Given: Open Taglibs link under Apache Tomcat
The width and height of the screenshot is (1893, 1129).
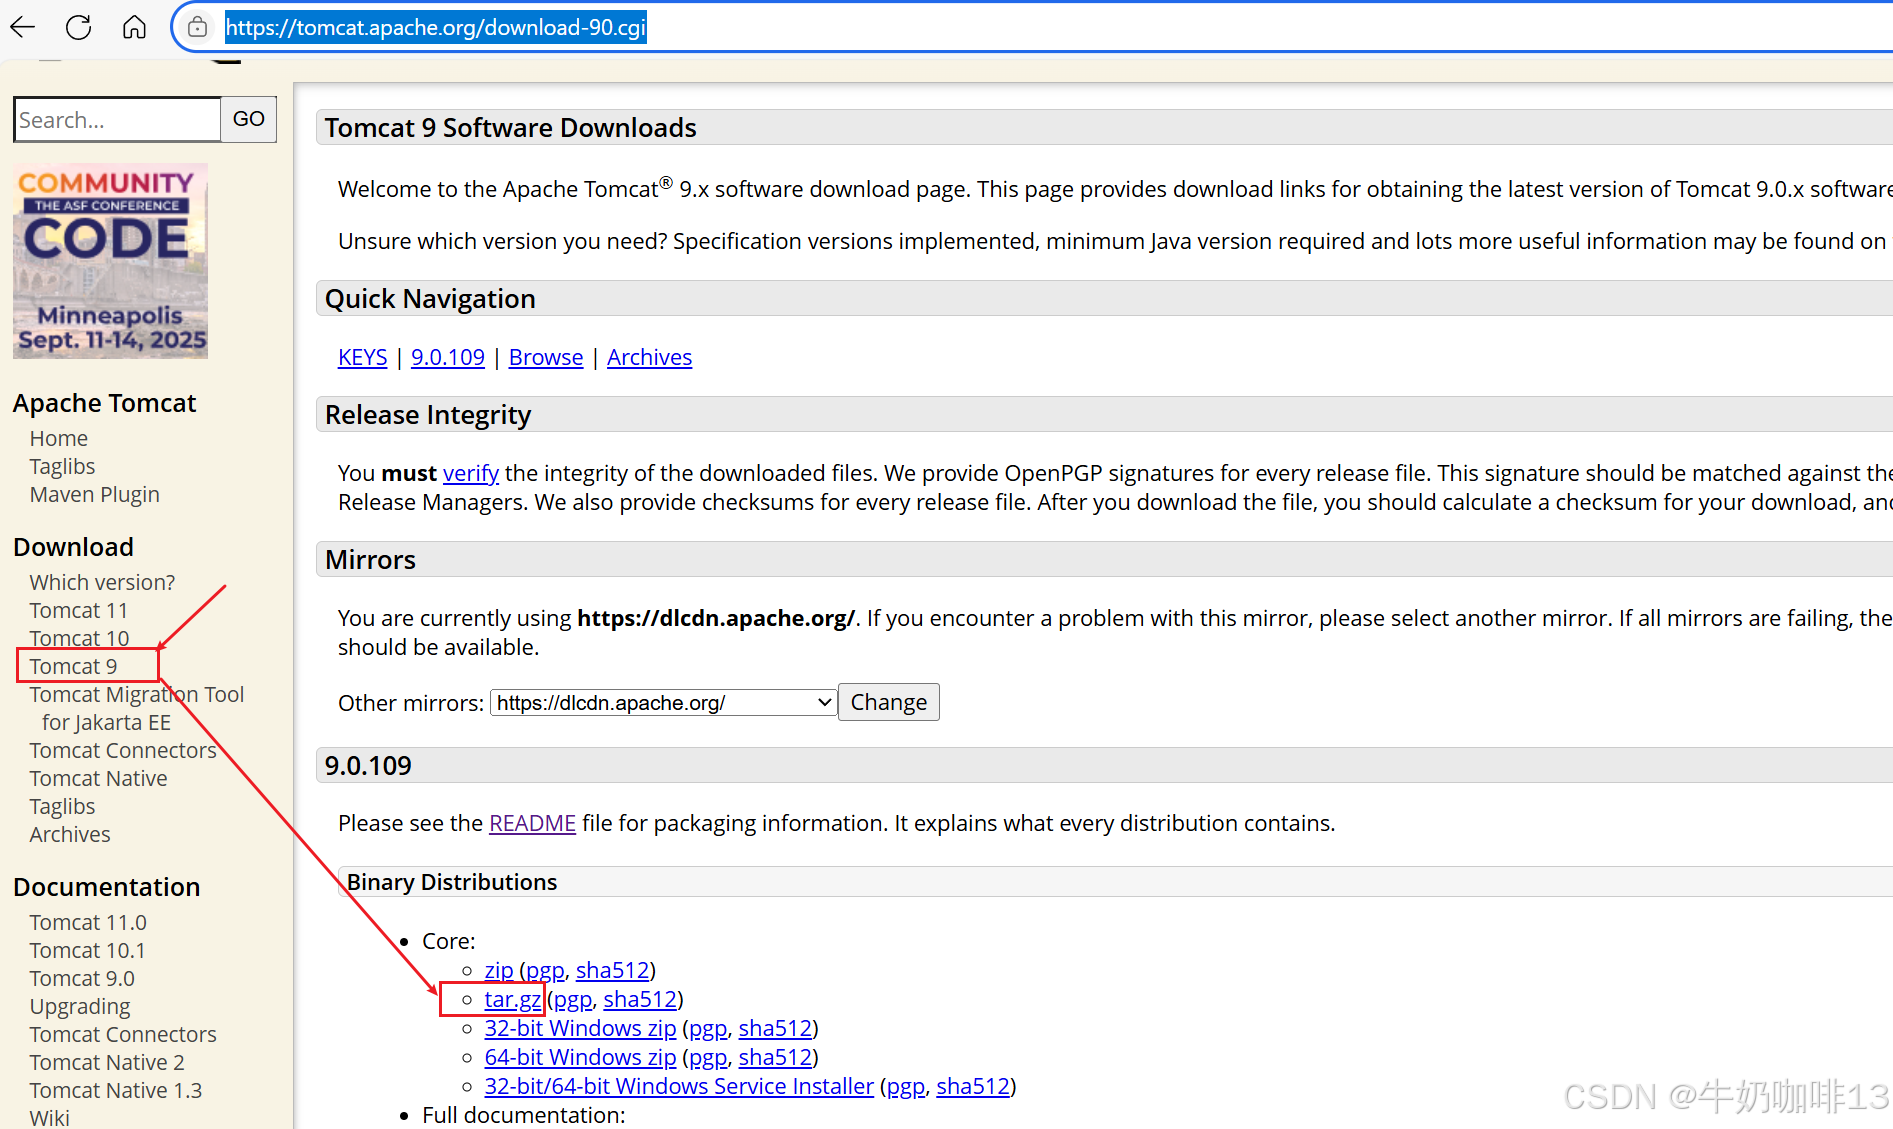Looking at the screenshot, I should tap(62, 466).
